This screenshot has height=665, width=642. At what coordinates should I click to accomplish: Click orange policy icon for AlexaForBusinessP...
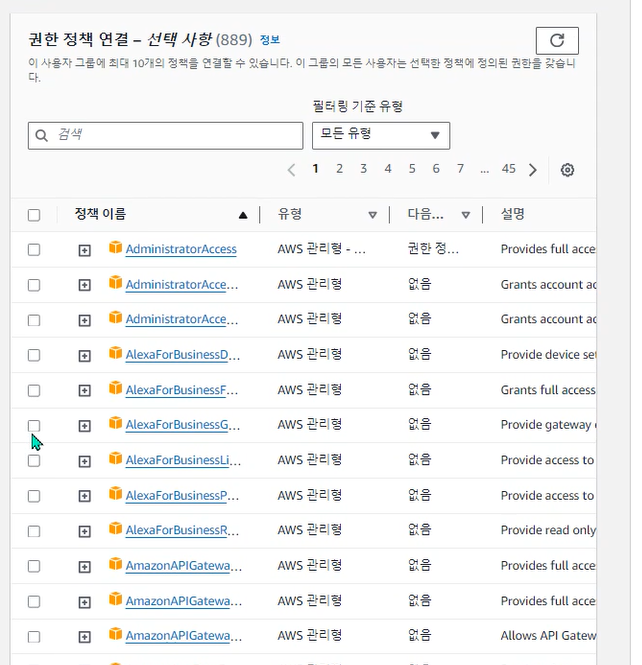pyautogui.click(x=115, y=493)
